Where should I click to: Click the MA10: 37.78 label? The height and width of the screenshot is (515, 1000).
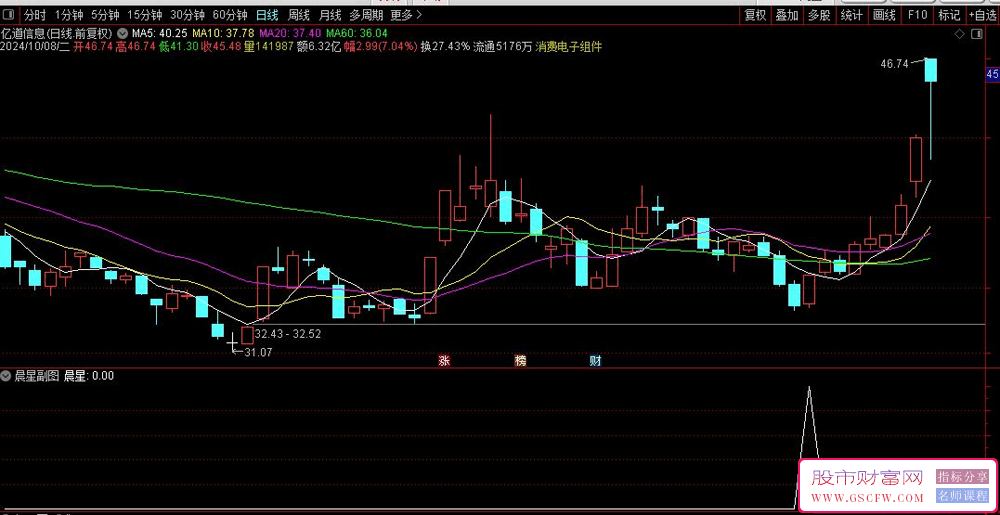pos(224,33)
